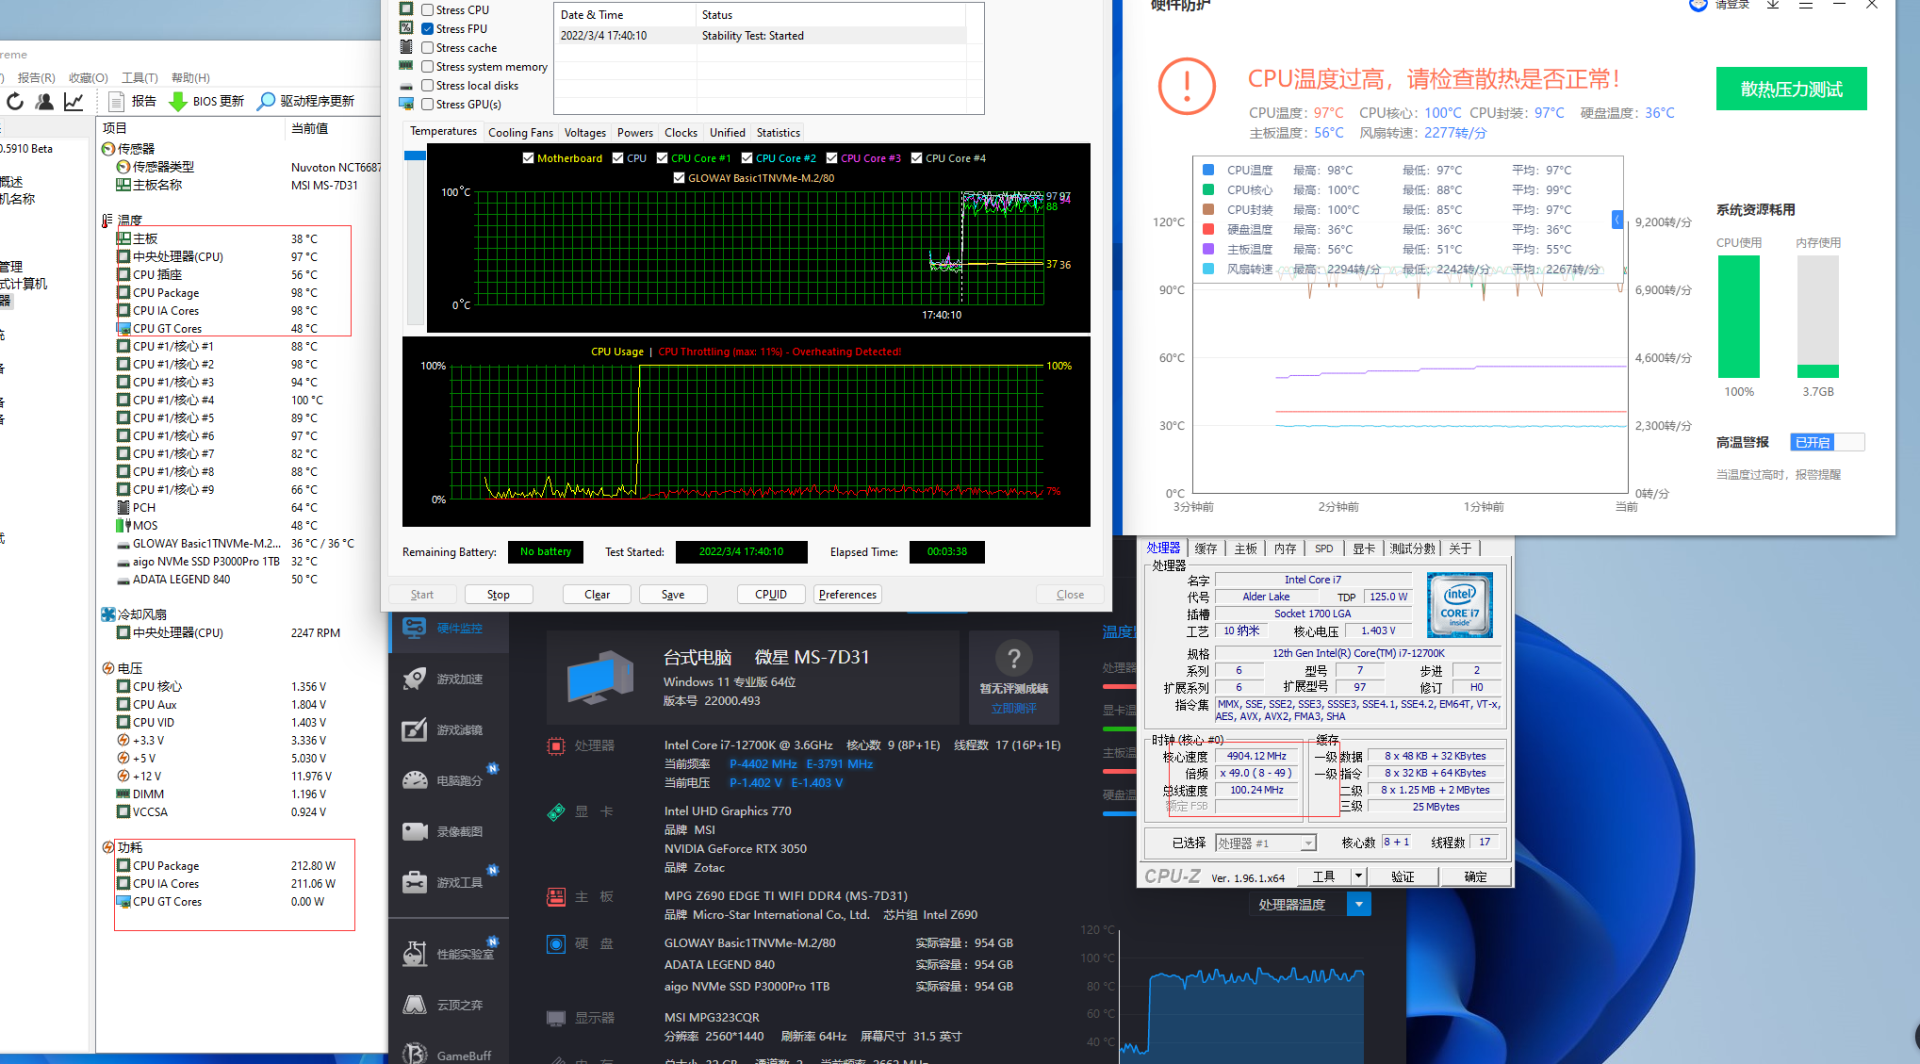Image resolution: width=1920 pixels, height=1064 pixels.
Task: Click the red 硬盘温度 legend swatch
Action: [x=1208, y=229]
